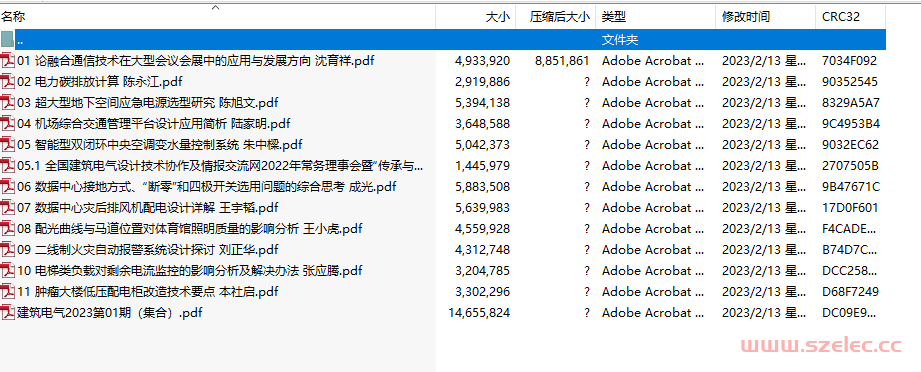Select file 建筑电气2023第01期（集合）.pdf

pos(110,313)
